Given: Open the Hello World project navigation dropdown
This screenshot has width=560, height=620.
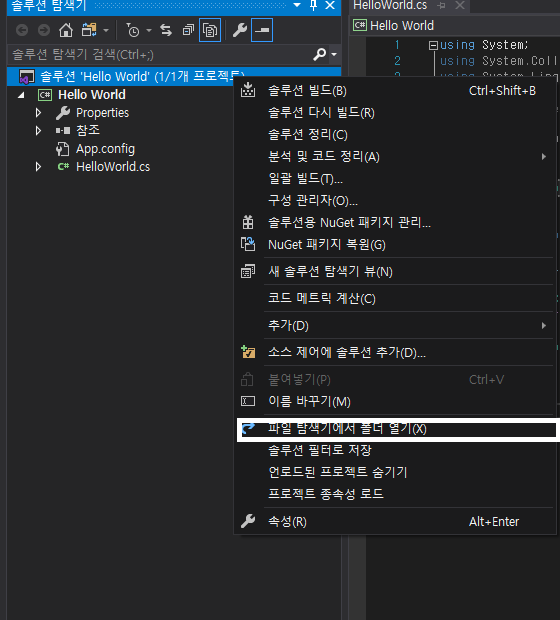Looking at the screenshot, I should tap(455, 26).
